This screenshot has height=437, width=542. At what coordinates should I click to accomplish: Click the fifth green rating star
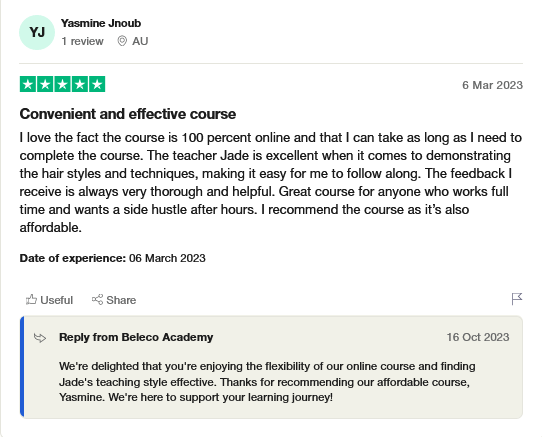(x=97, y=84)
